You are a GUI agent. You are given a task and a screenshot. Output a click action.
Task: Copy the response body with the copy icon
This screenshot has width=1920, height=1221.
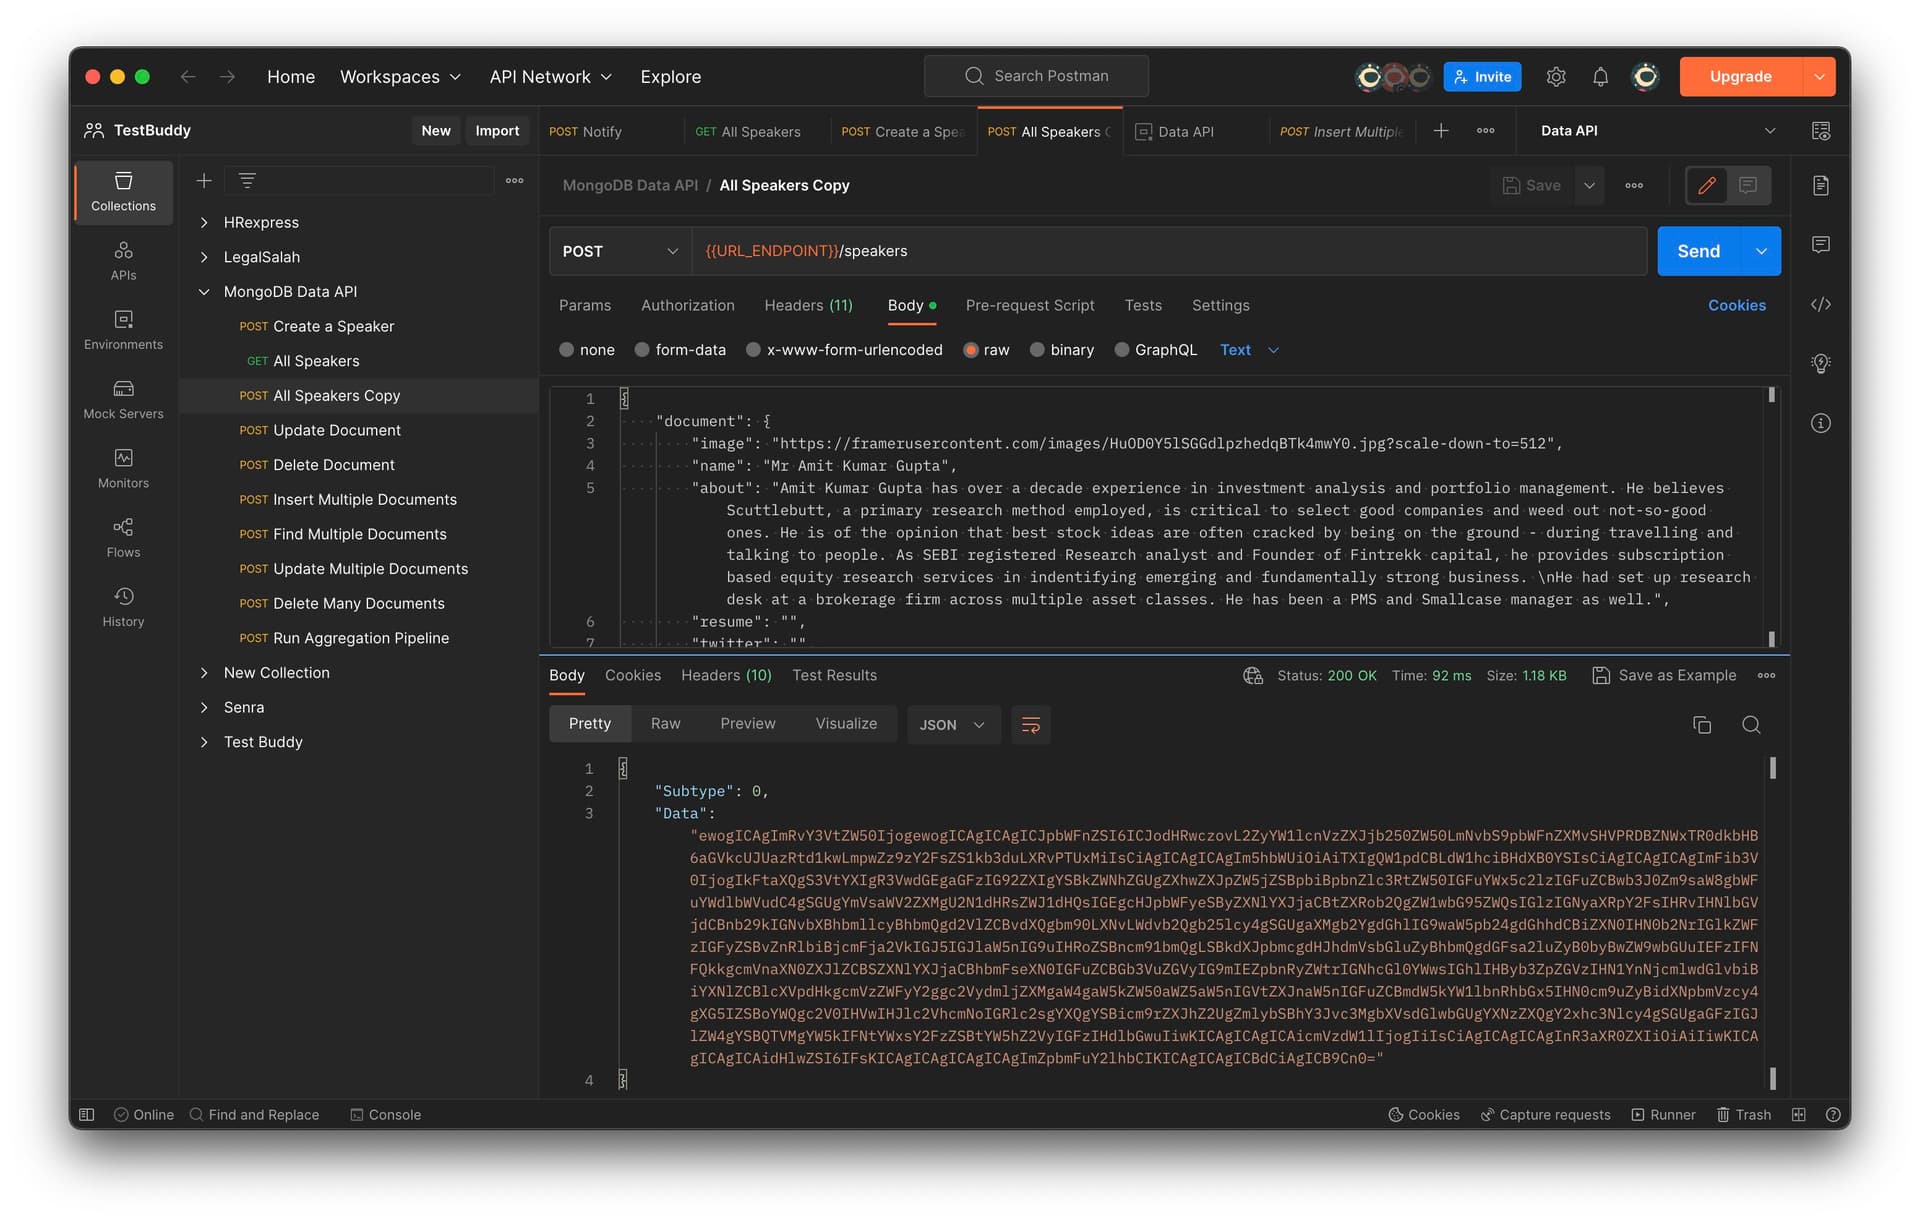[x=1701, y=725]
